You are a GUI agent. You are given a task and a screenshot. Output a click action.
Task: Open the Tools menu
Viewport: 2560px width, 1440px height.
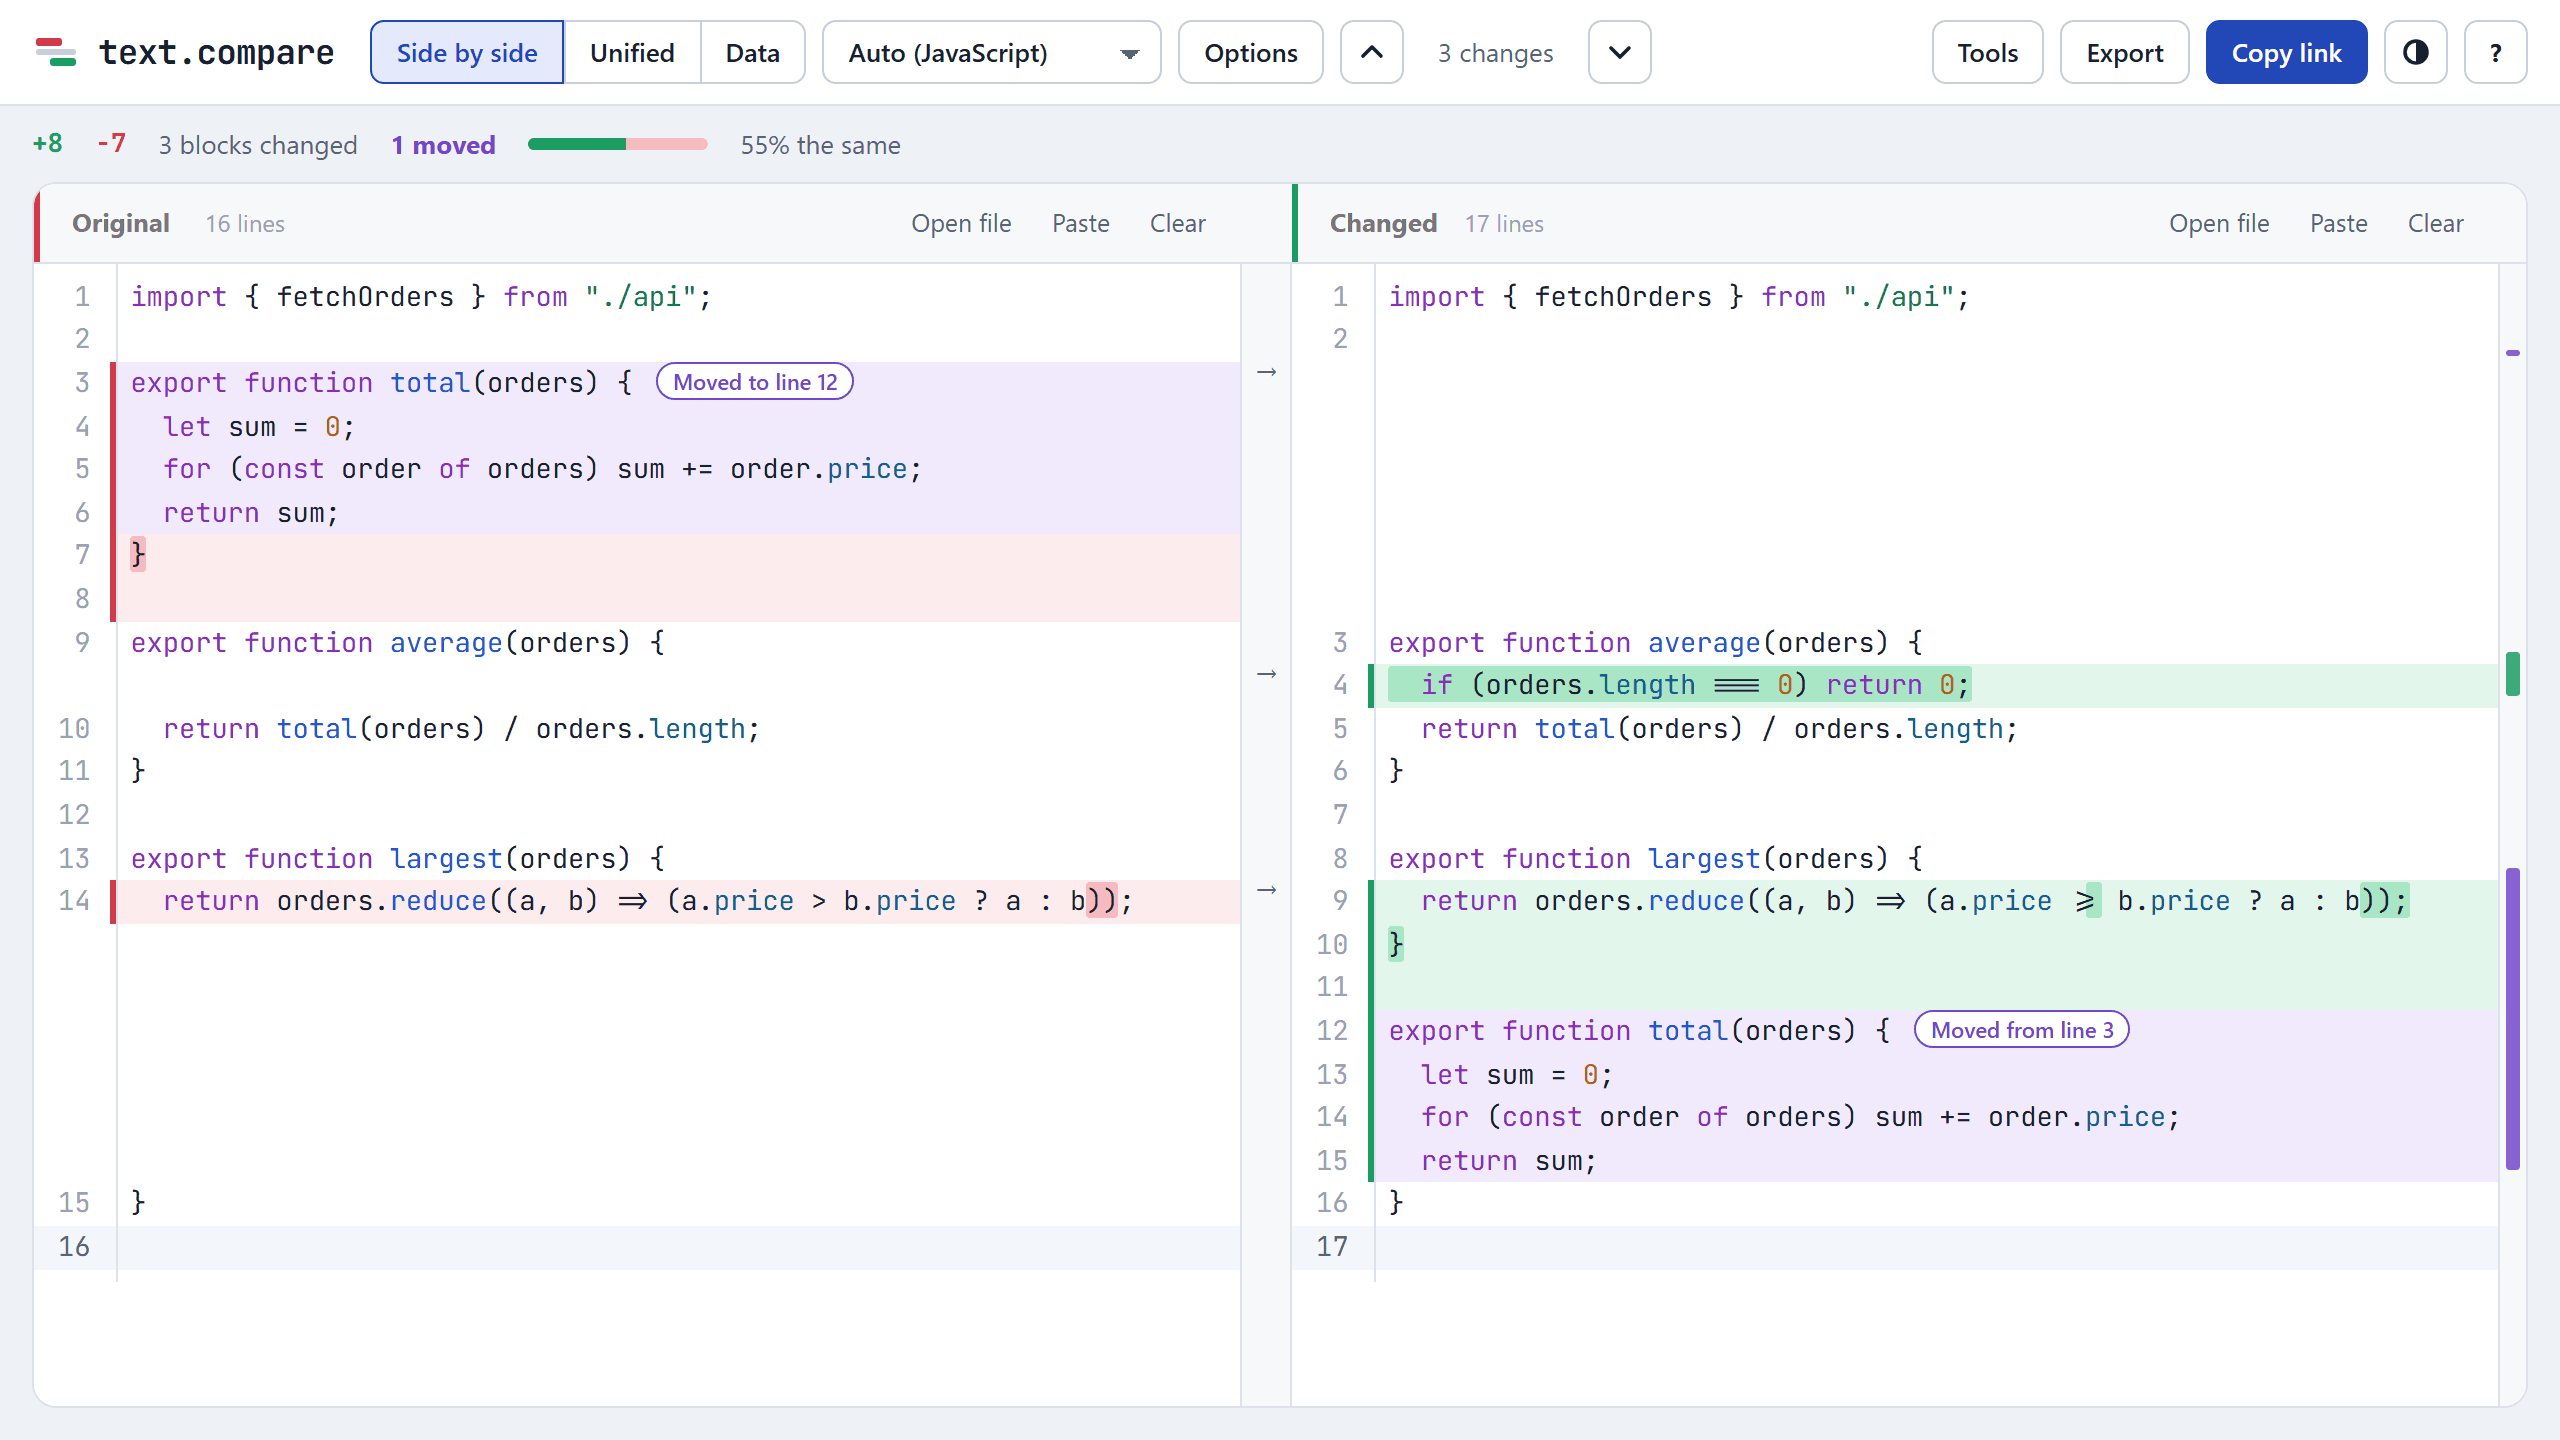pyautogui.click(x=1987, y=52)
